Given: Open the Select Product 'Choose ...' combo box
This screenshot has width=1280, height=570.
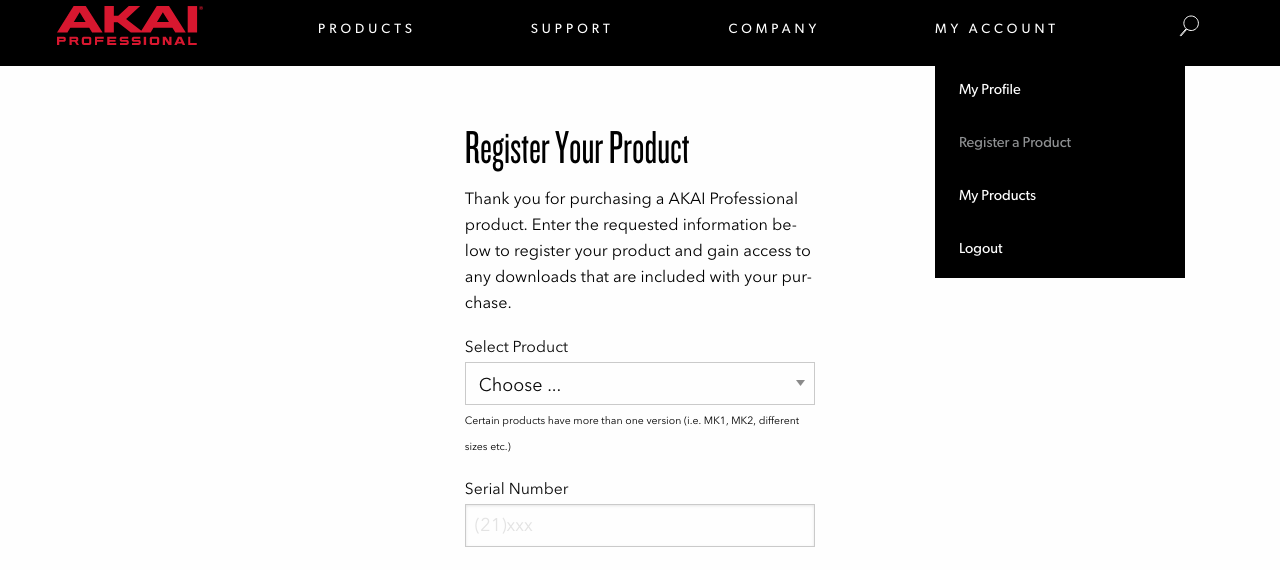Looking at the screenshot, I should (x=640, y=384).
